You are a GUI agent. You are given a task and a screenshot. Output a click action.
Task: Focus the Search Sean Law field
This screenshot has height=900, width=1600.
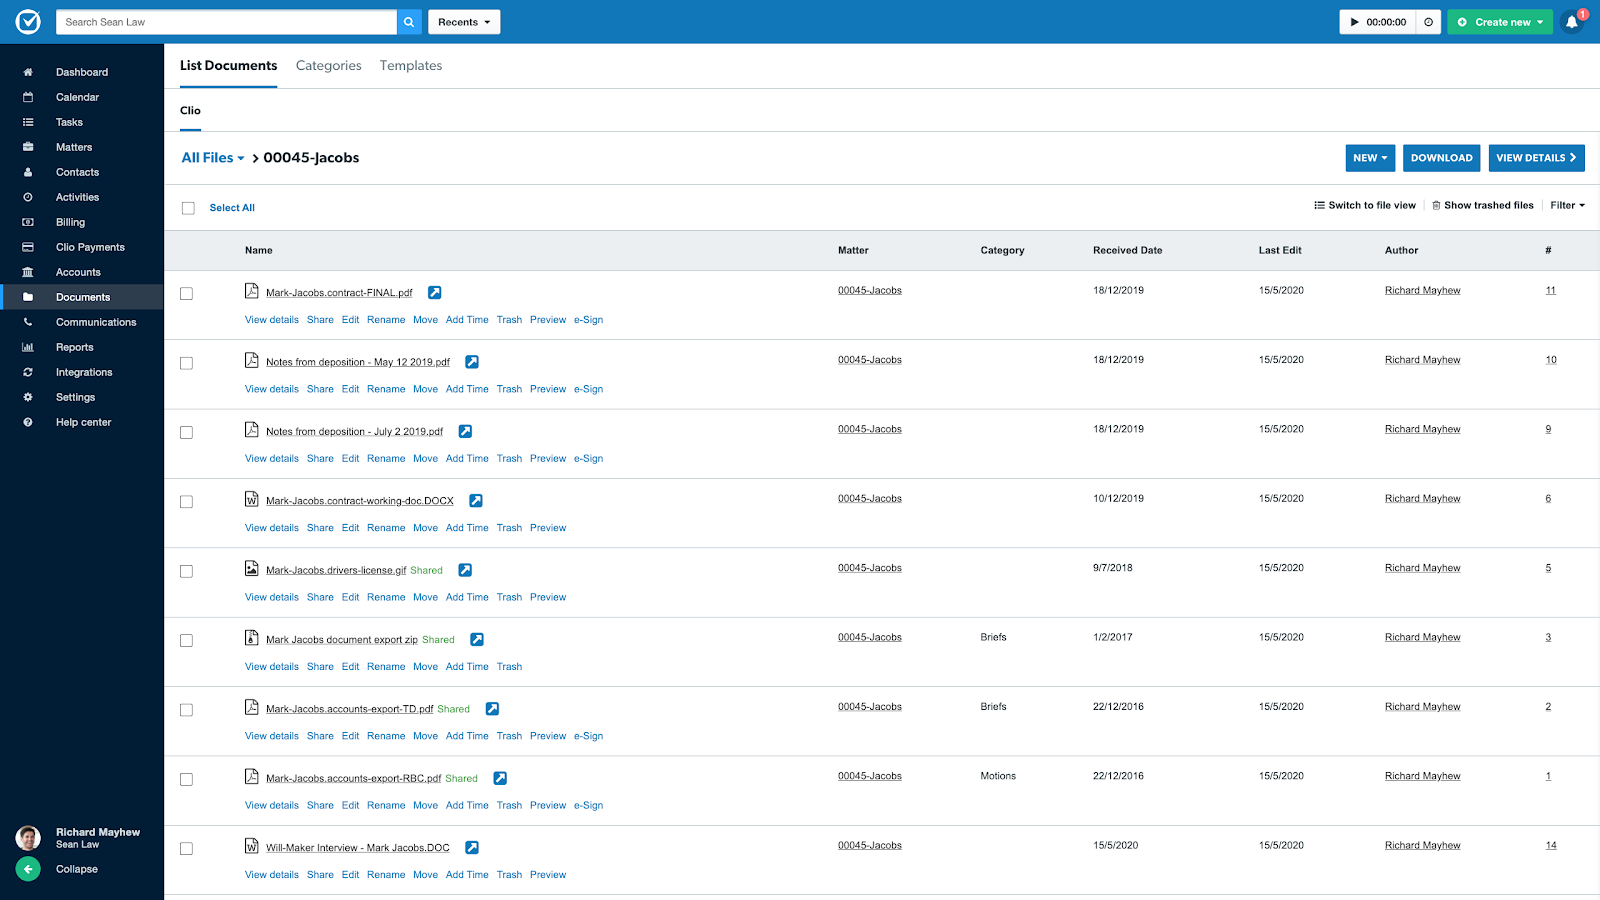[x=226, y=22]
